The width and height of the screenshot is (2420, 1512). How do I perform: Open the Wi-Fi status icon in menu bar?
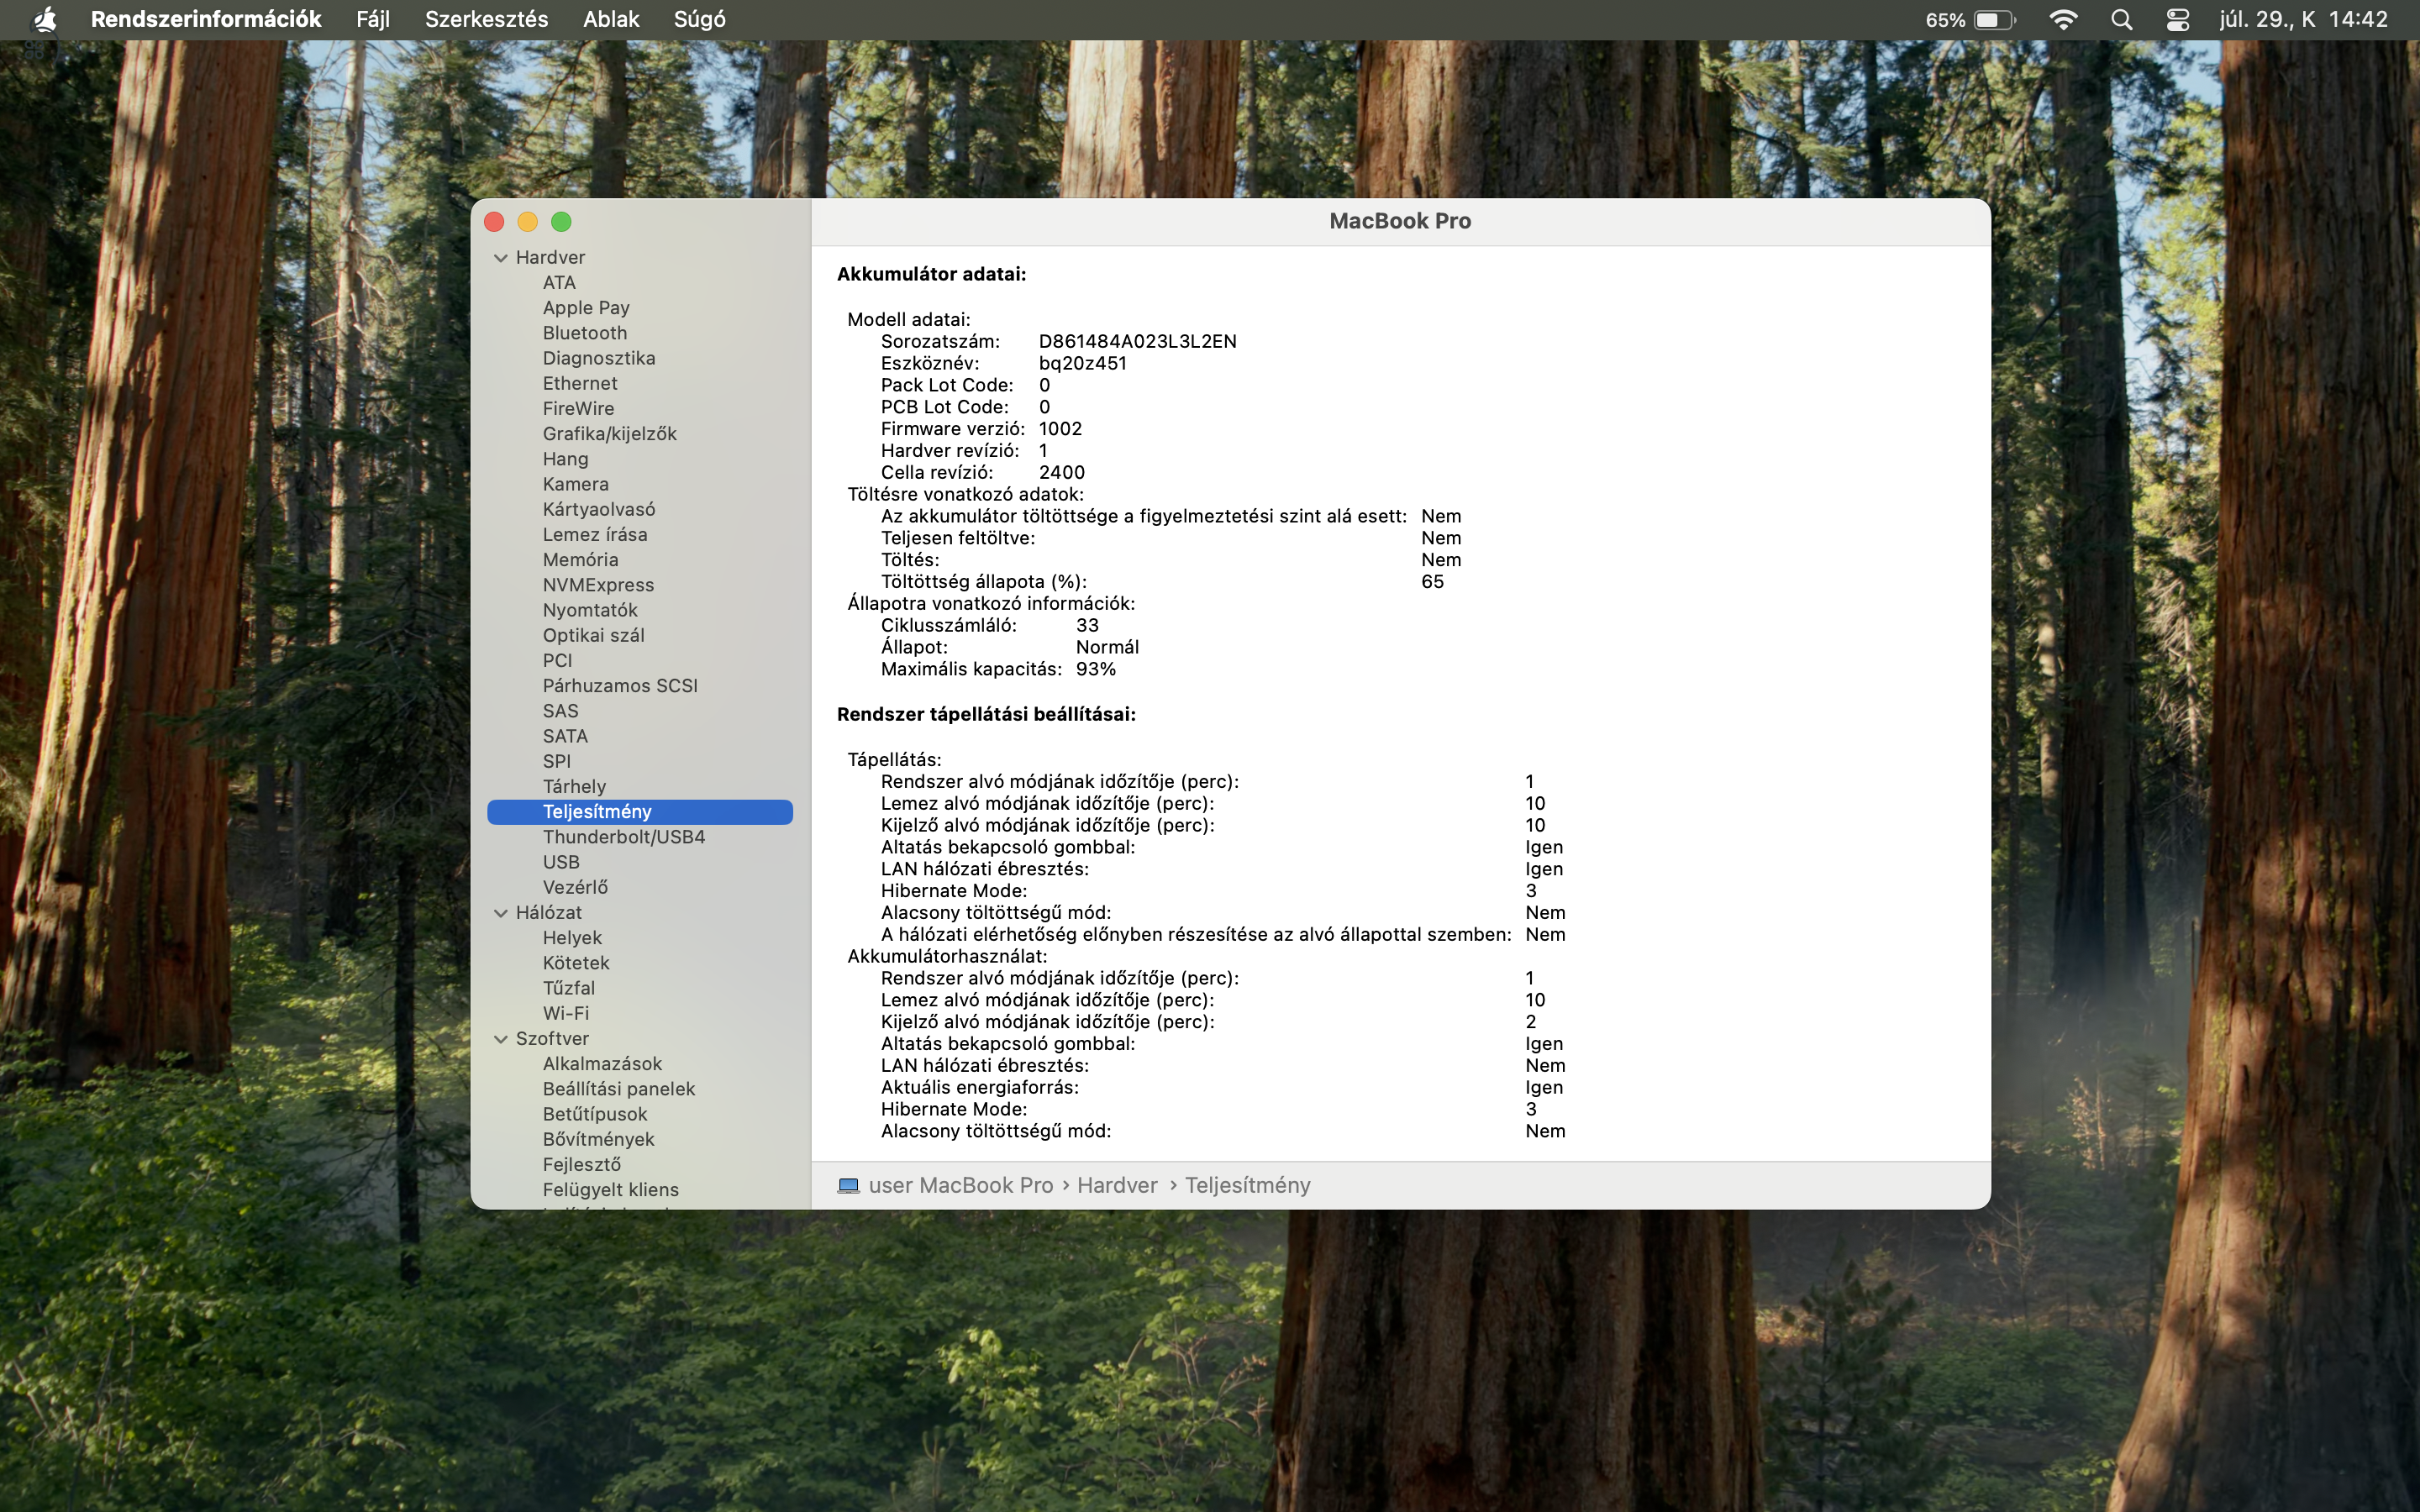pos(2063,20)
